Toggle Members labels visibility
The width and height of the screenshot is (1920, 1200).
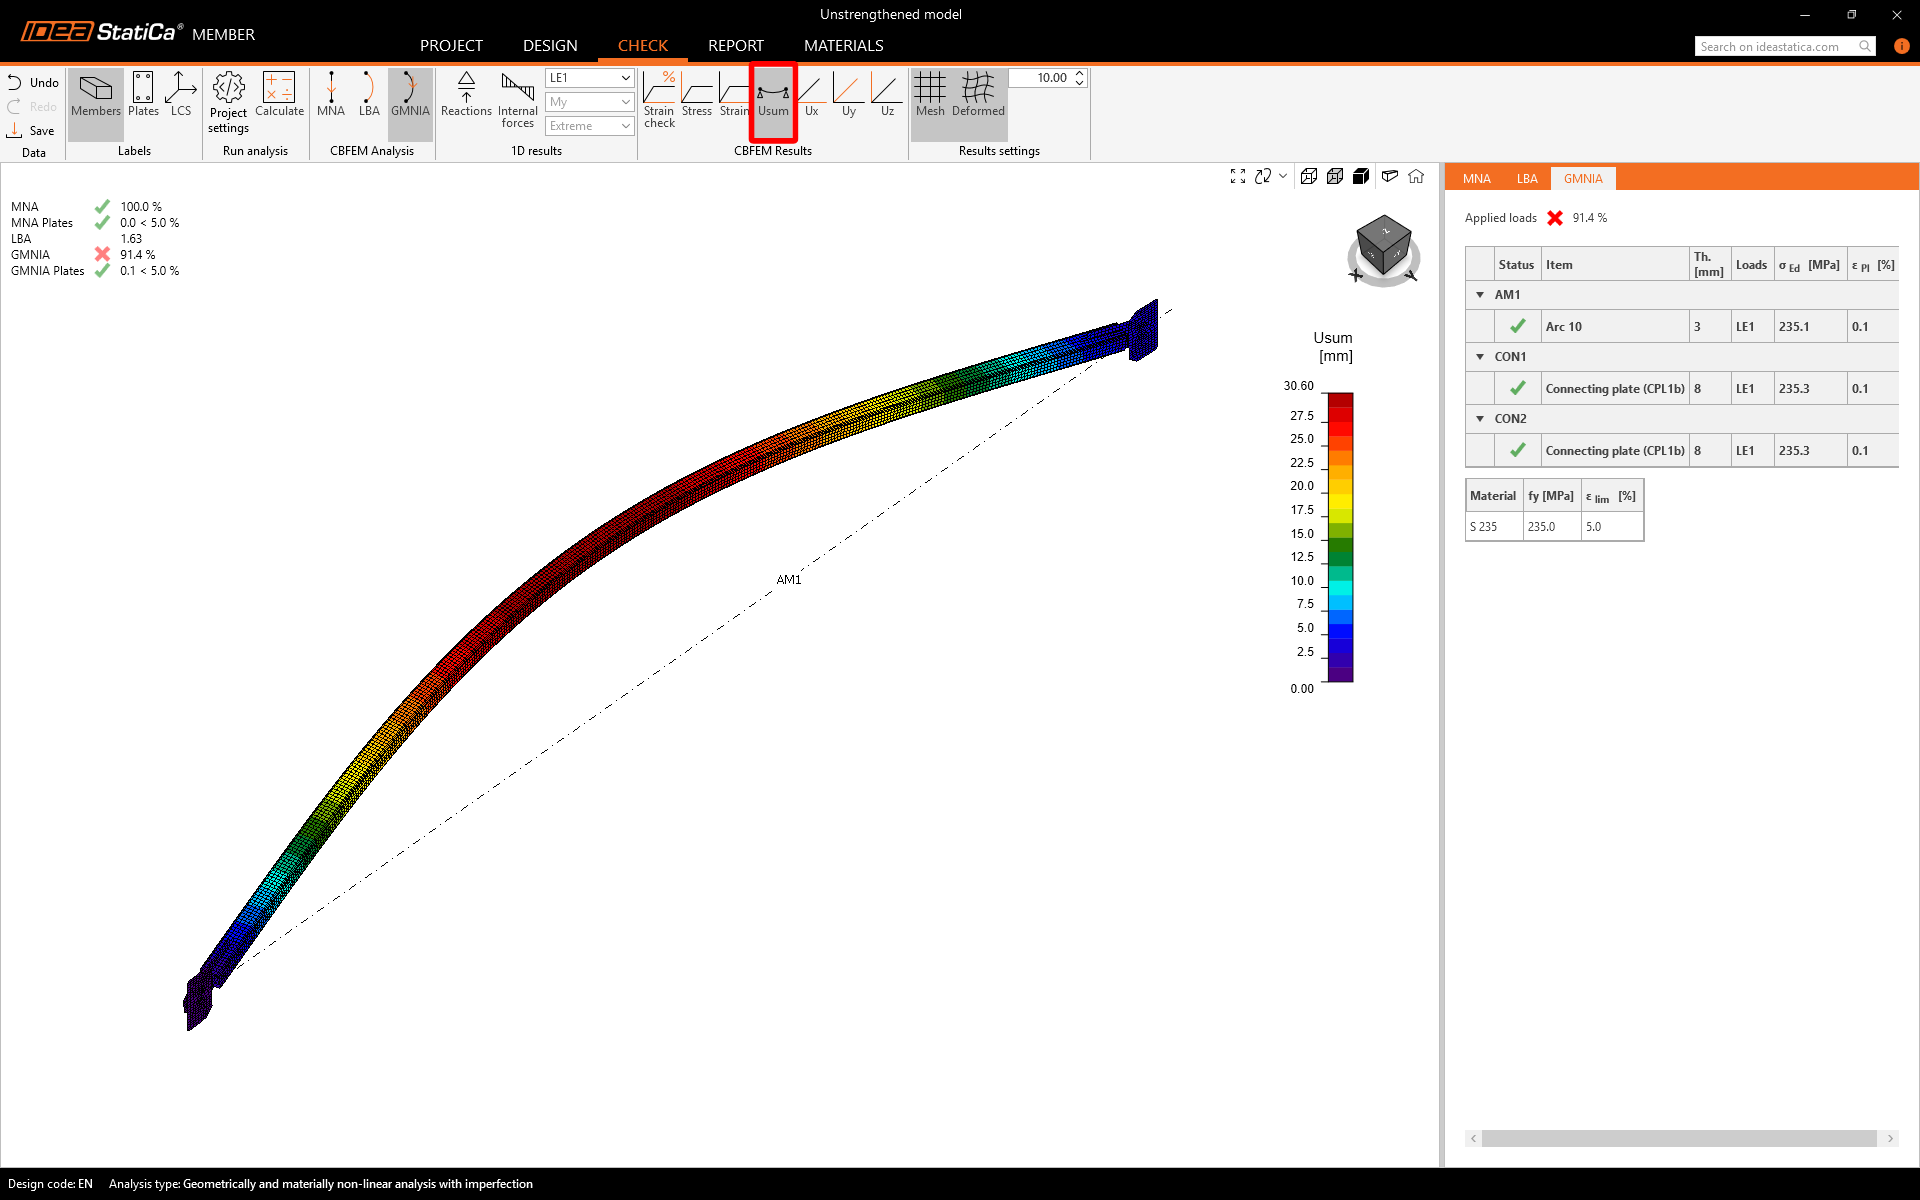coord(96,99)
